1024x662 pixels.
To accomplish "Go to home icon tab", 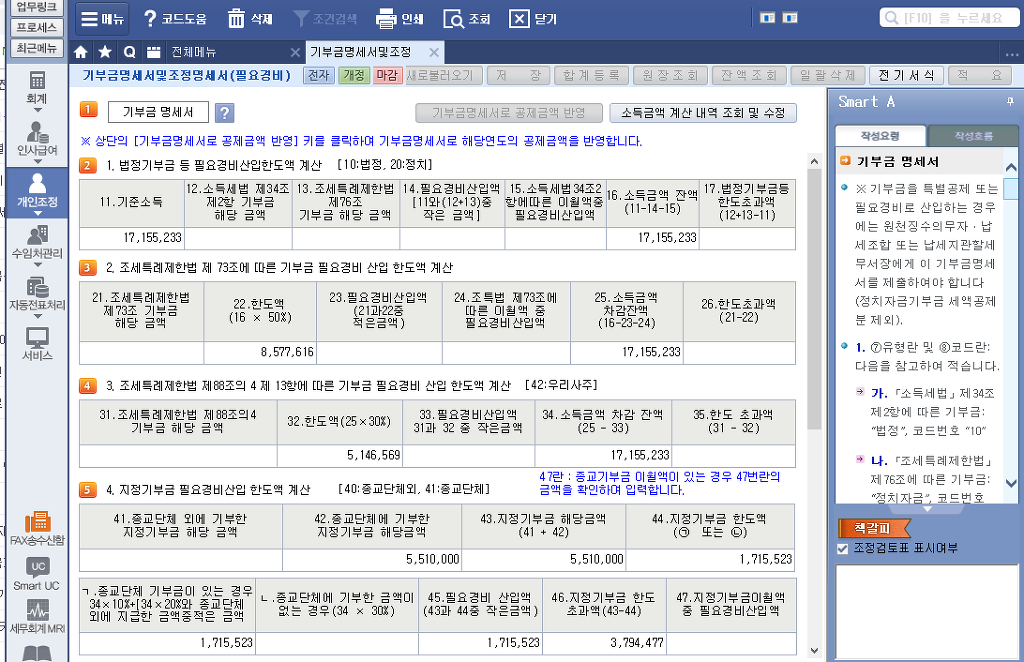I will click(81, 52).
